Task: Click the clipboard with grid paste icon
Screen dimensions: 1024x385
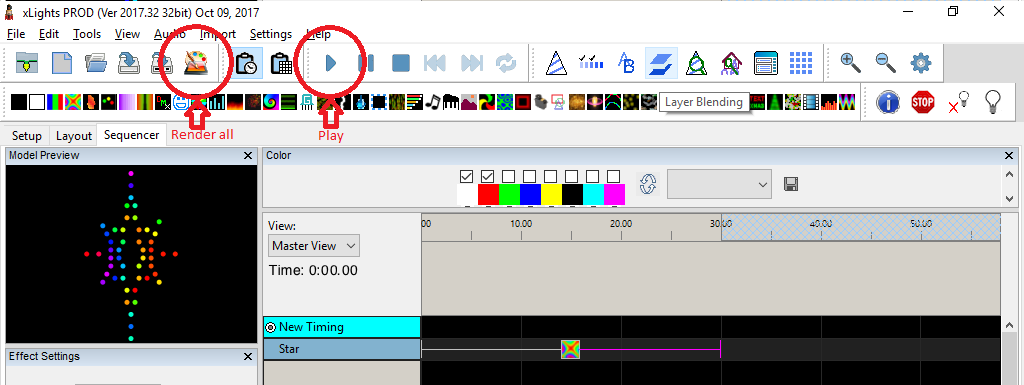Action: tap(281, 63)
